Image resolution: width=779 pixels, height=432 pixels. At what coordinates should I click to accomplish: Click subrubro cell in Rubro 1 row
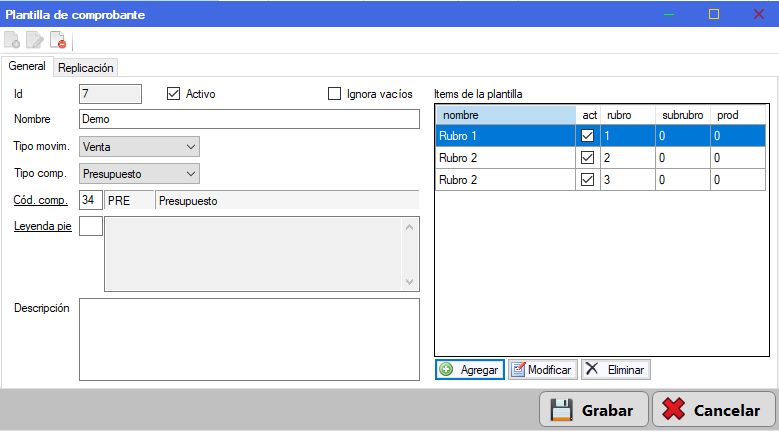[x=683, y=136]
